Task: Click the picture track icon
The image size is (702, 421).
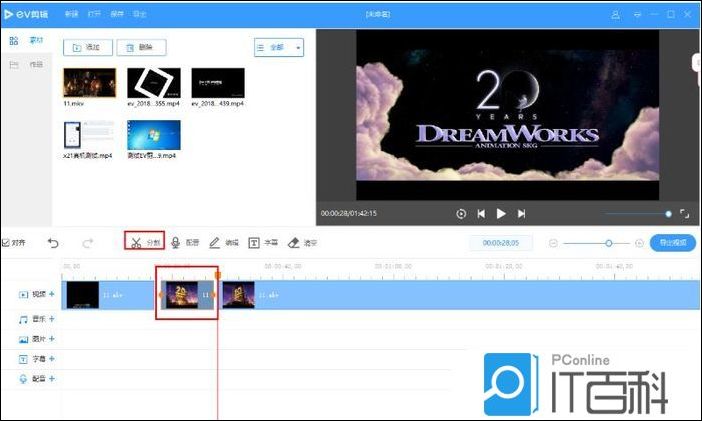Action: point(23,339)
